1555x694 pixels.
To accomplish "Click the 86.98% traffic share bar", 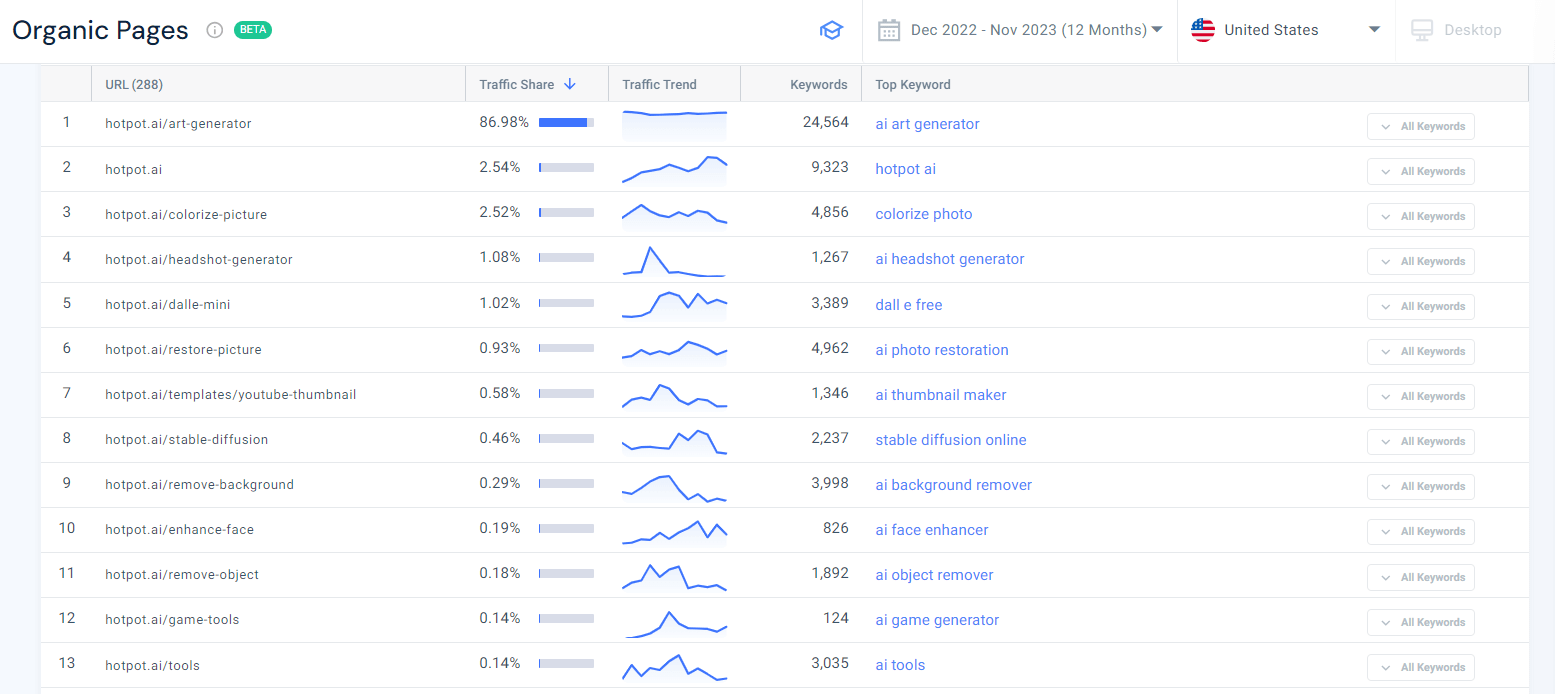I will tap(566, 123).
